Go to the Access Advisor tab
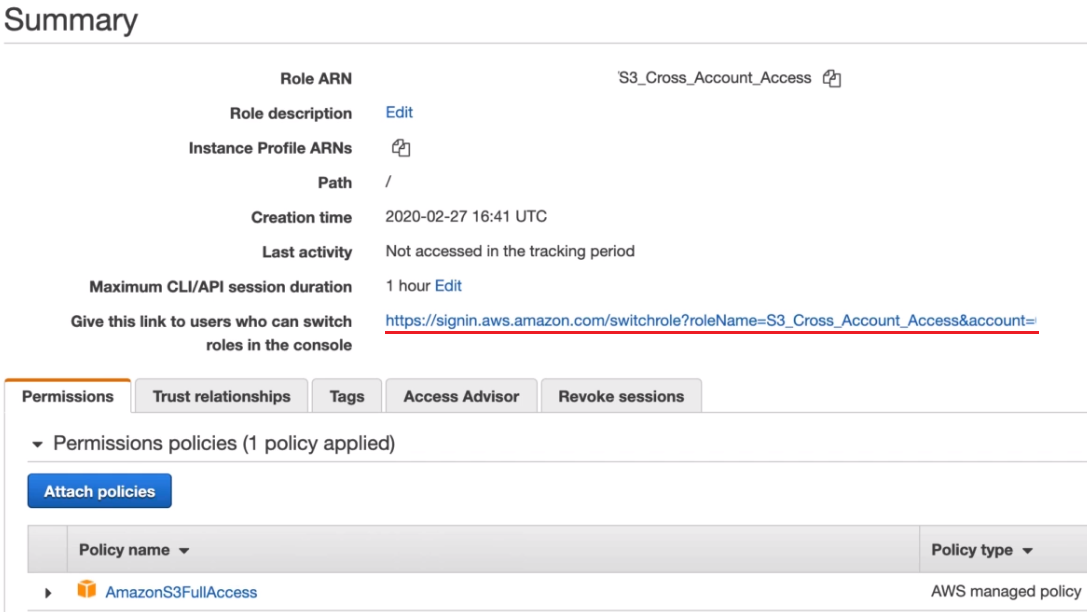The height and width of the screenshot is (612, 1087). pyautogui.click(x=461, y=397)
